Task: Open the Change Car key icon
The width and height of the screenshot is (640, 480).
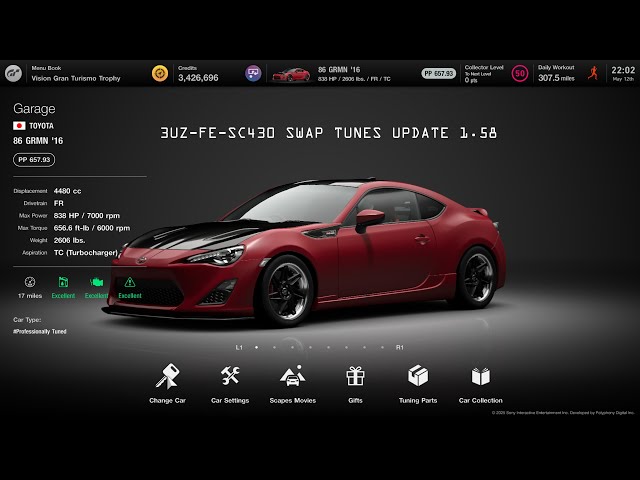Action: click(x=167, y=376)
